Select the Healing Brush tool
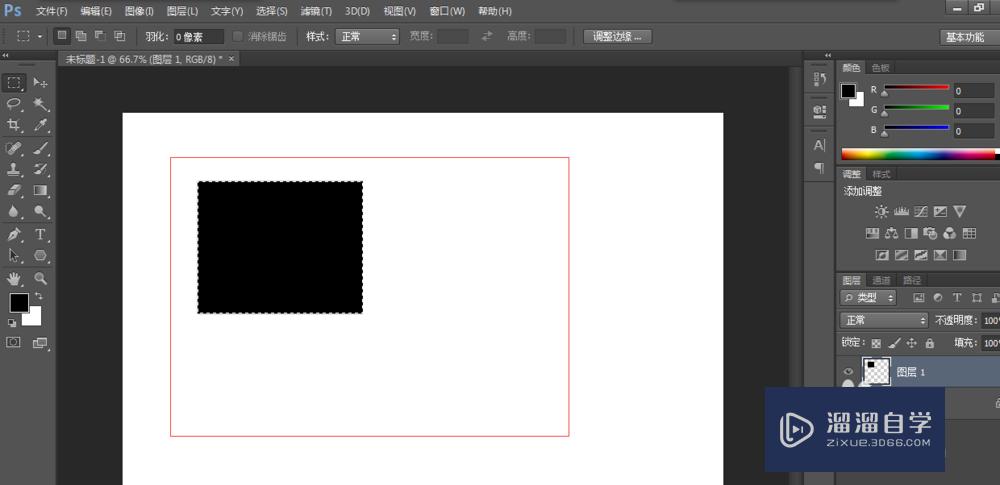 [x=14, y=149]
